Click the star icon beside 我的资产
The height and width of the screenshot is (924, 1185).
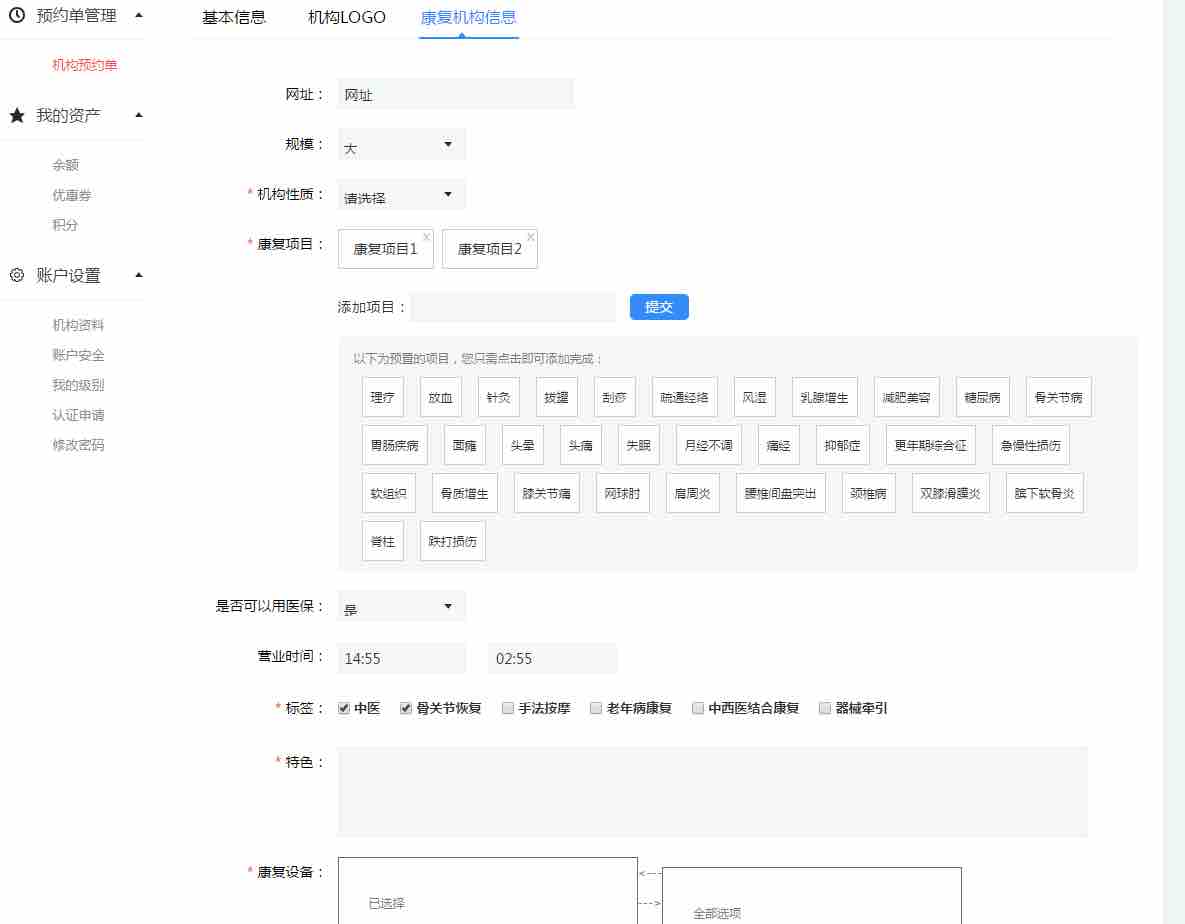click(16, 116)
